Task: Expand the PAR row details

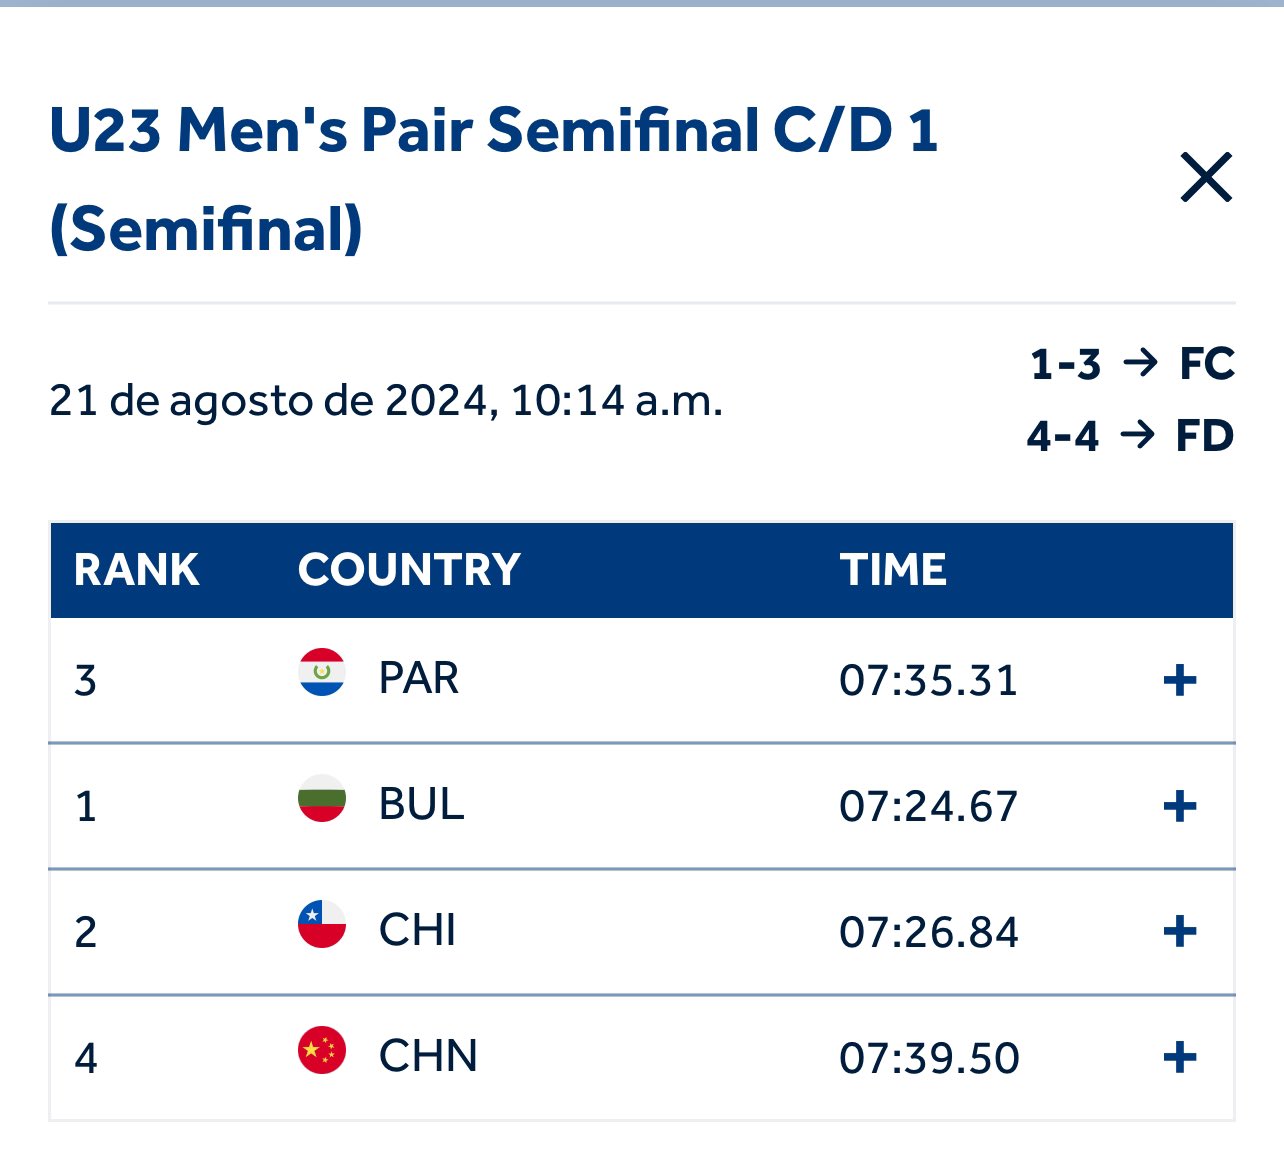Action: pyautogui.click(x=1180, y=681)
